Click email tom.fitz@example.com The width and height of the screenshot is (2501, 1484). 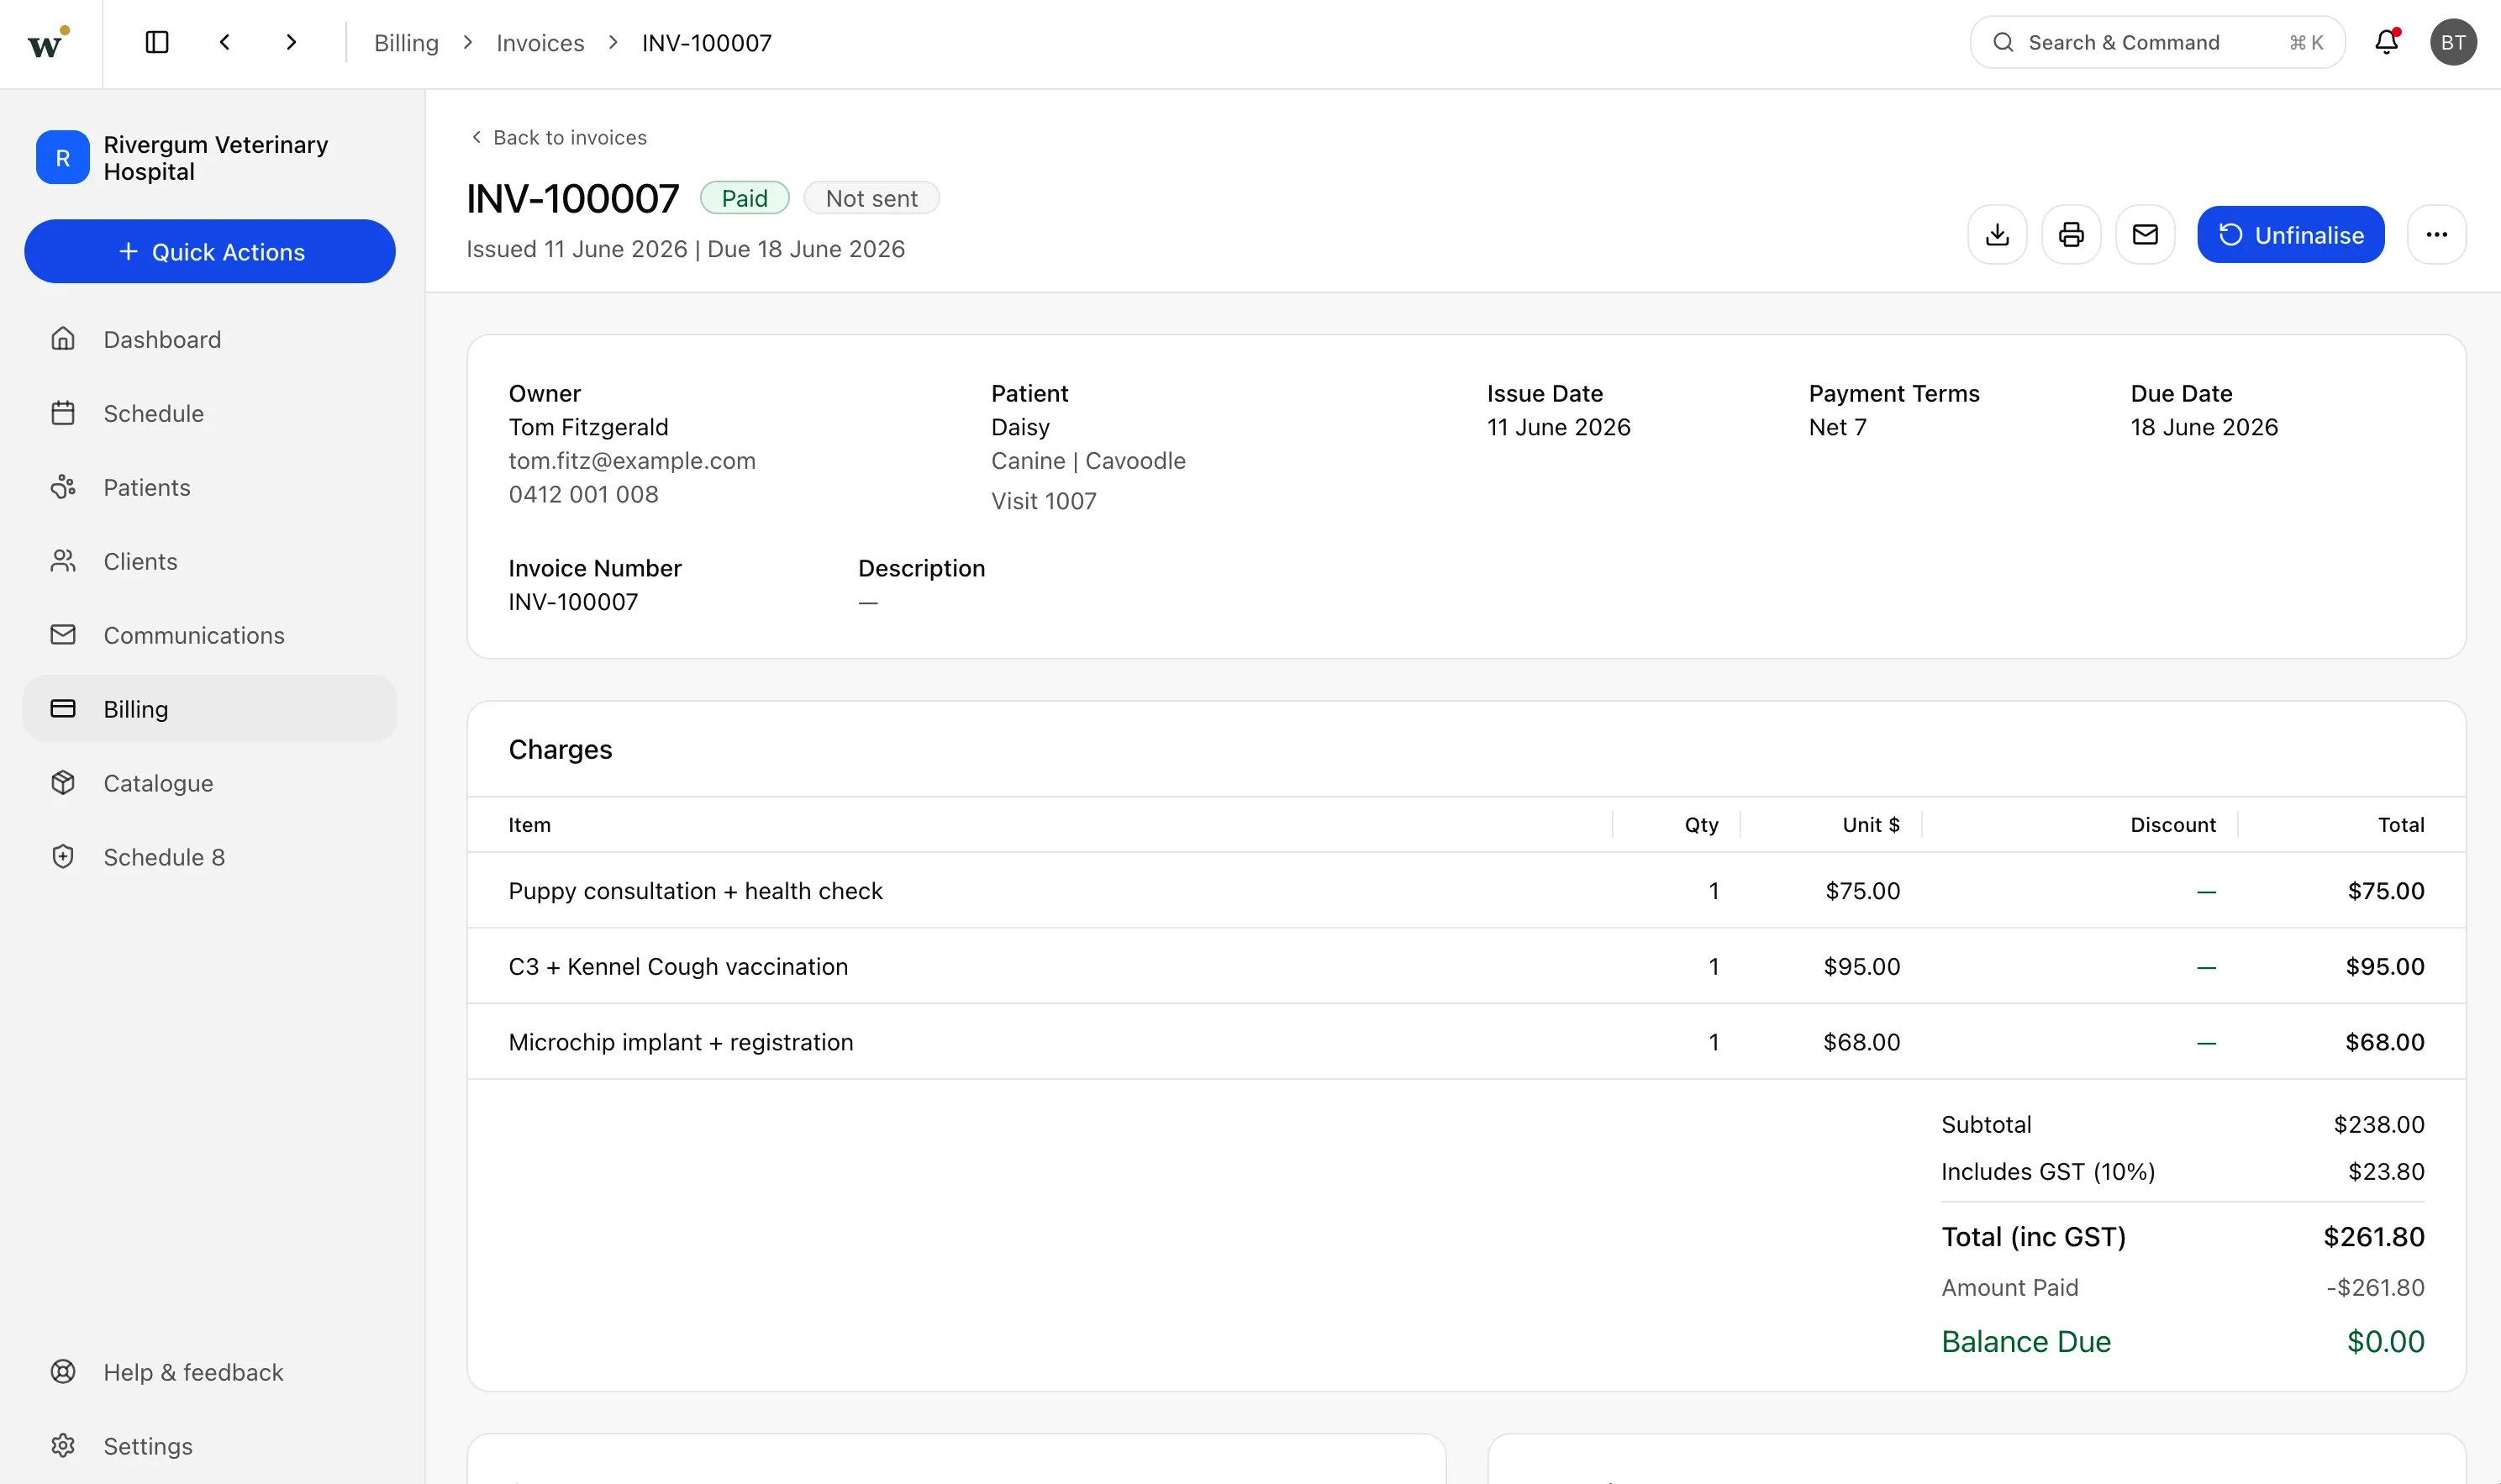(632, 461)
